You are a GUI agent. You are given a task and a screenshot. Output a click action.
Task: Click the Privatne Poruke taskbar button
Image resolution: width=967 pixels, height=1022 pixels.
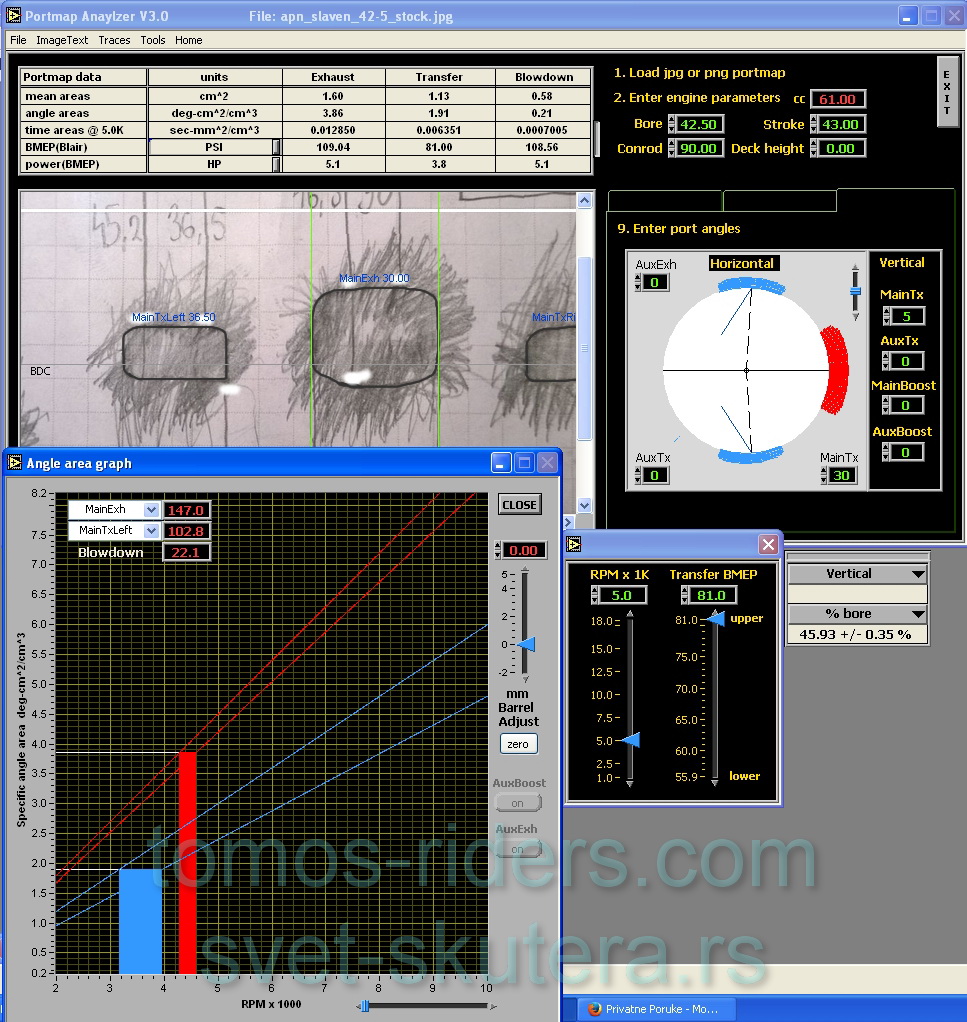[659, 1009]
